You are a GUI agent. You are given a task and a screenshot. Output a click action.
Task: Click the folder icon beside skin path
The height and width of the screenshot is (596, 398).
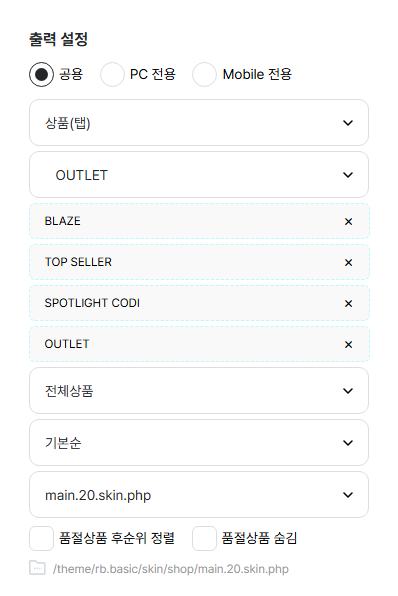tap(37, 568)
